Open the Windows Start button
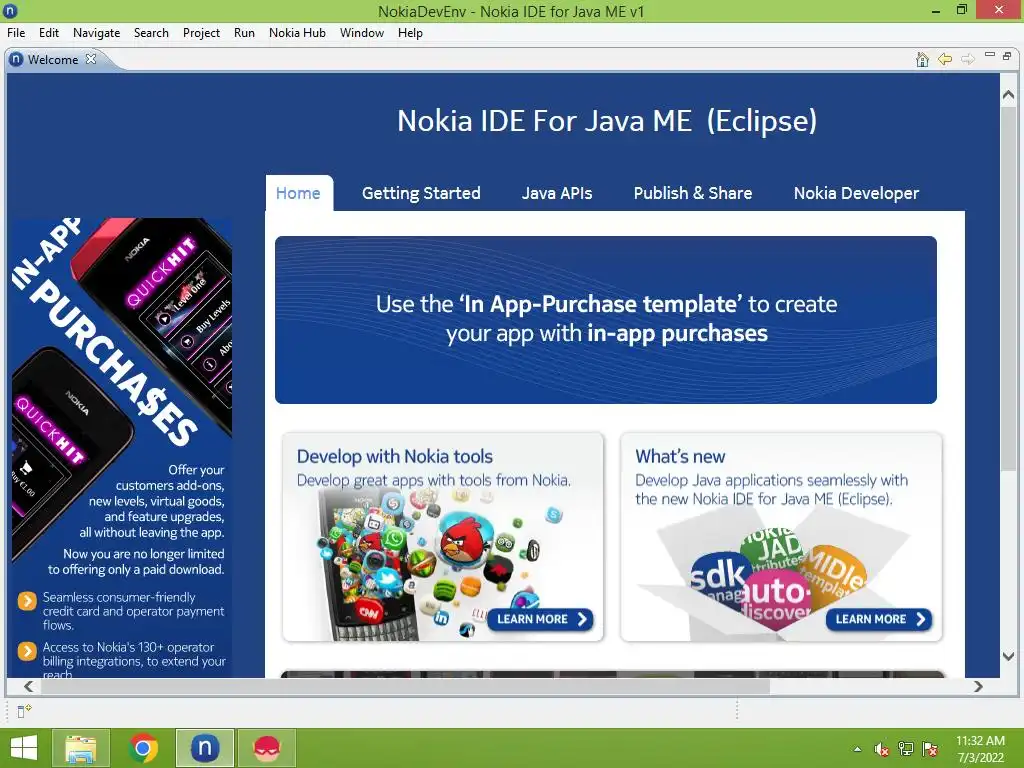 [x=24, y=748]
